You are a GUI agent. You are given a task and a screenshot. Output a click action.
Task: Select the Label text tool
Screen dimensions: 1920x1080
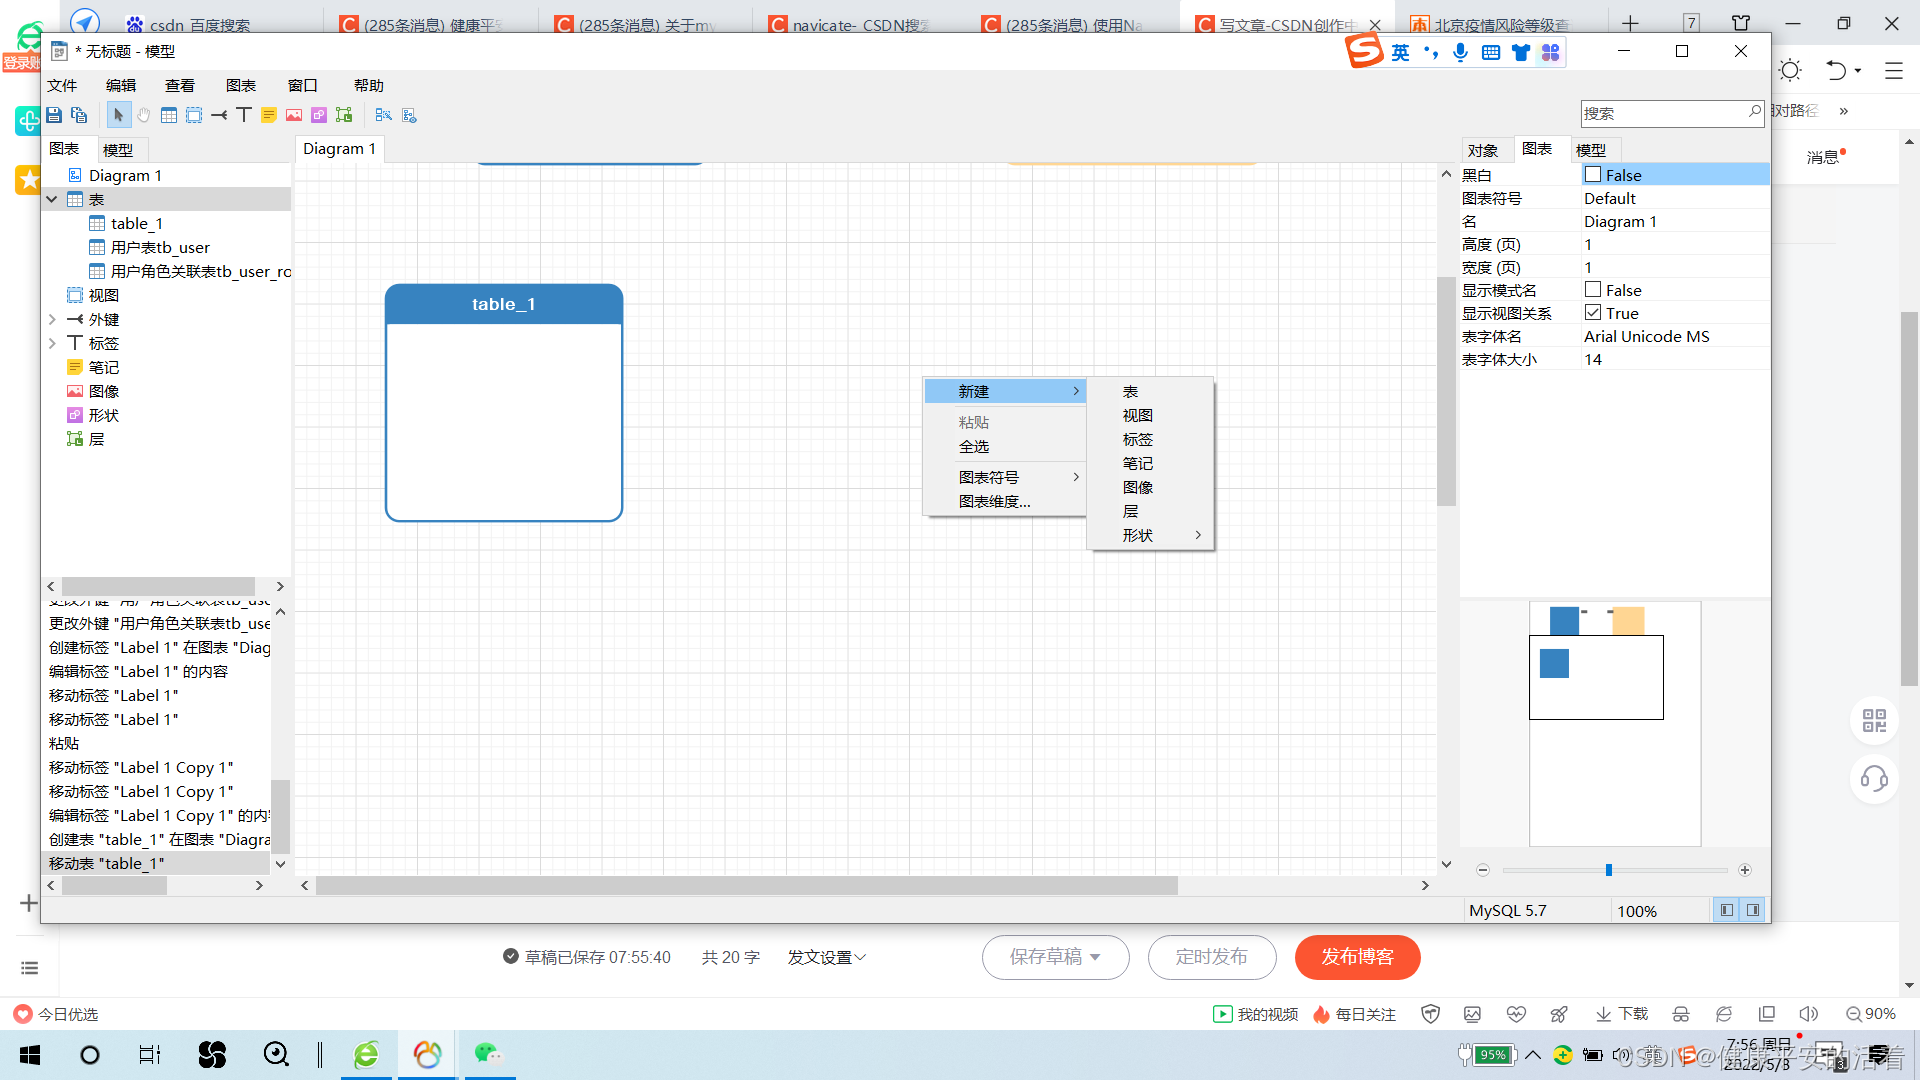244,115
